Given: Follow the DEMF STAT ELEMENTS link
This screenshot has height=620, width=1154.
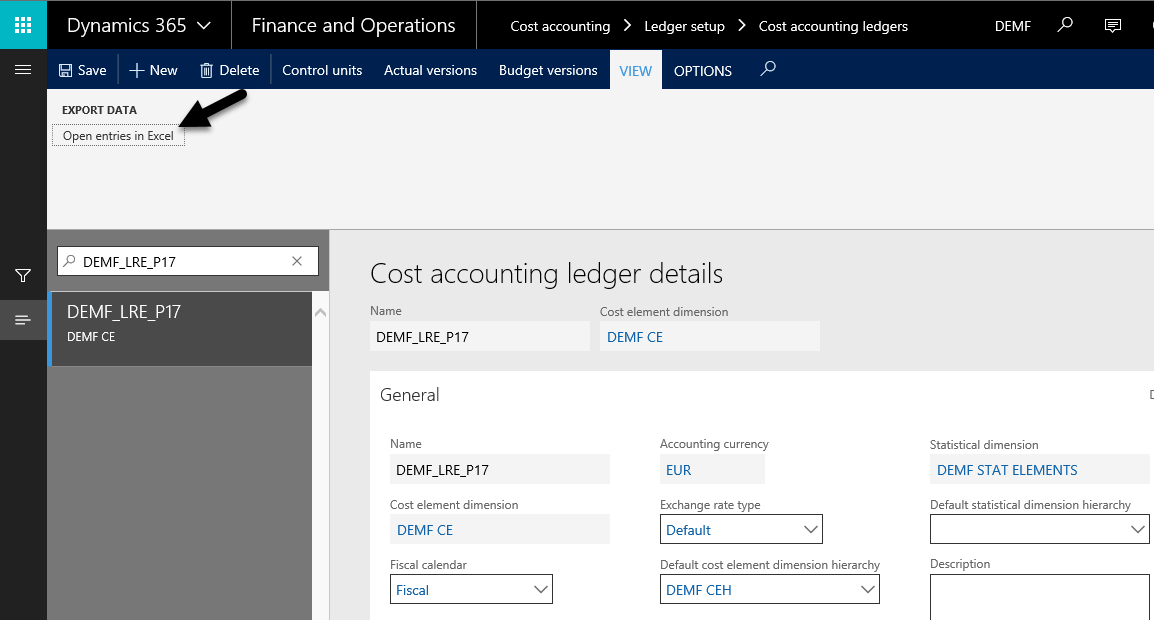Looking at the screenshot, I should (1007, 470).
